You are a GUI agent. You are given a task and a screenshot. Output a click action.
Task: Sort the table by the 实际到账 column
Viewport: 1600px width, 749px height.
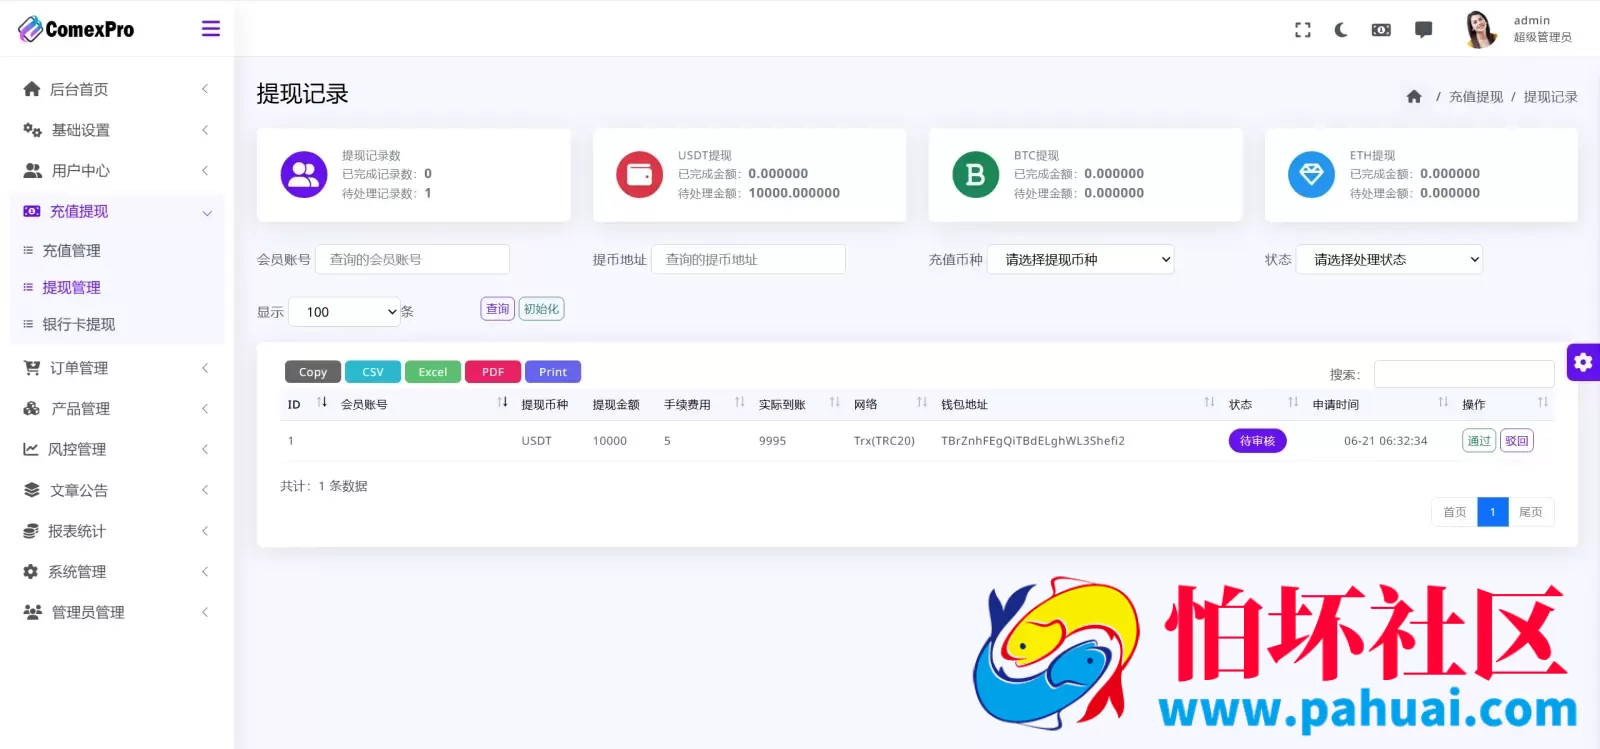pyautogui.click(x=799, y=404)
